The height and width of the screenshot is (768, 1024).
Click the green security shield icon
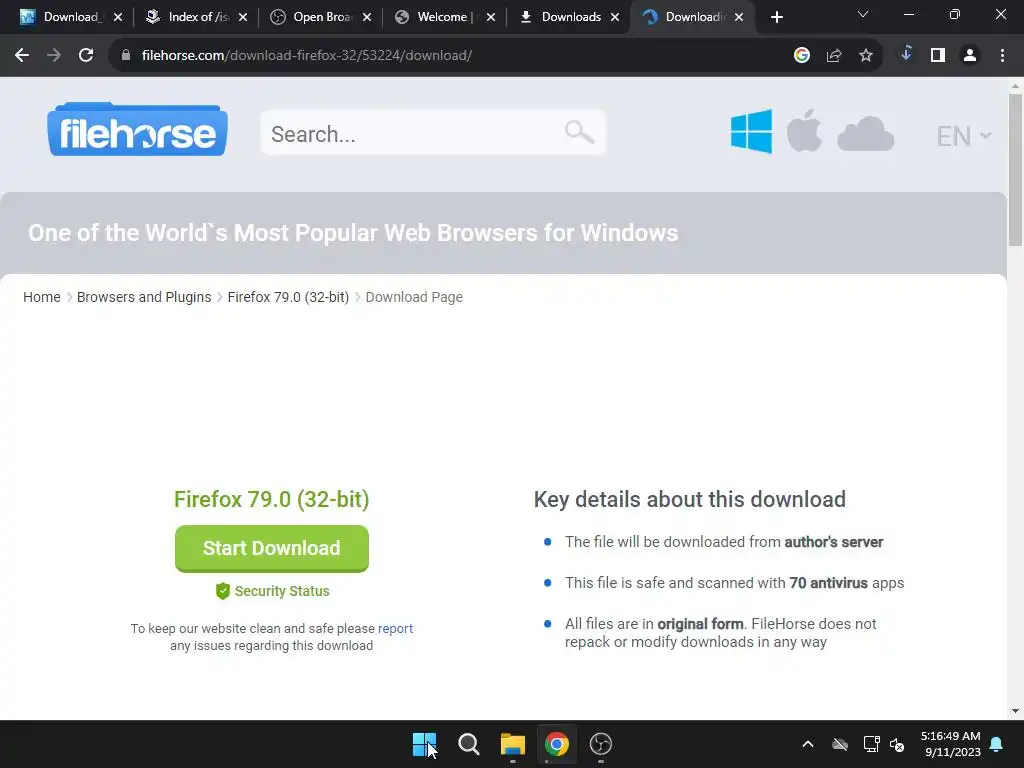coord(223,591)
